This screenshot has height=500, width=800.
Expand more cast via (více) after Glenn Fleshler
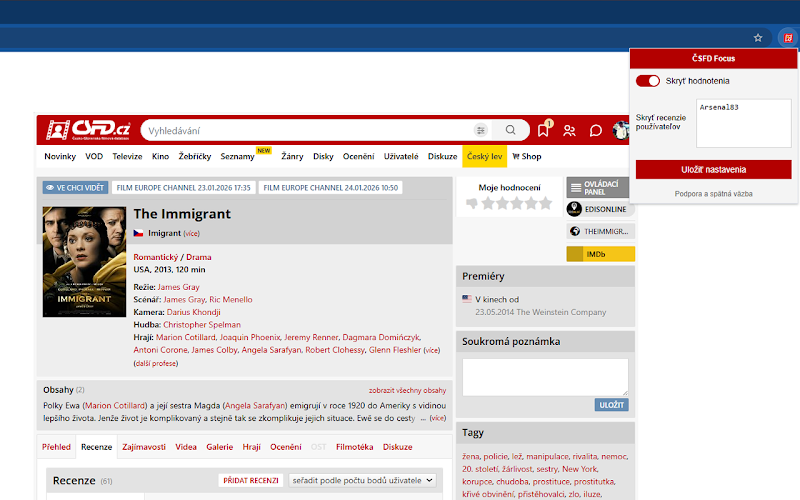pos(431,351)
